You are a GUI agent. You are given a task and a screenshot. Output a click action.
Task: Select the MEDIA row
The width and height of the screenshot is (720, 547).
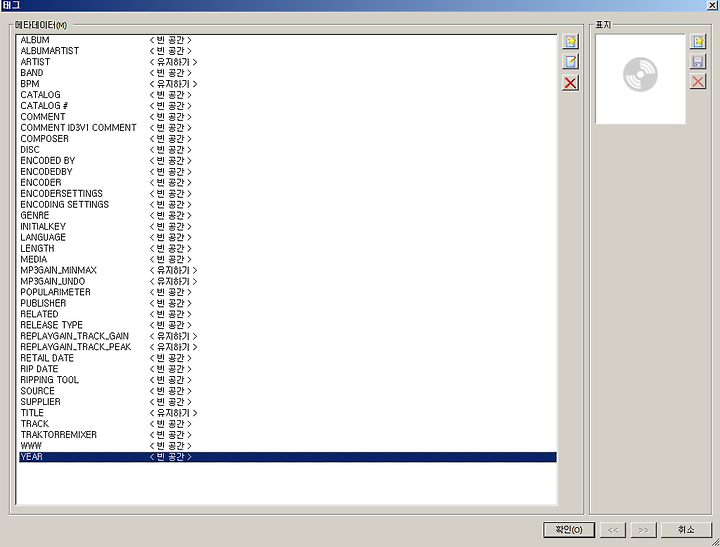(x=288, y=259)
